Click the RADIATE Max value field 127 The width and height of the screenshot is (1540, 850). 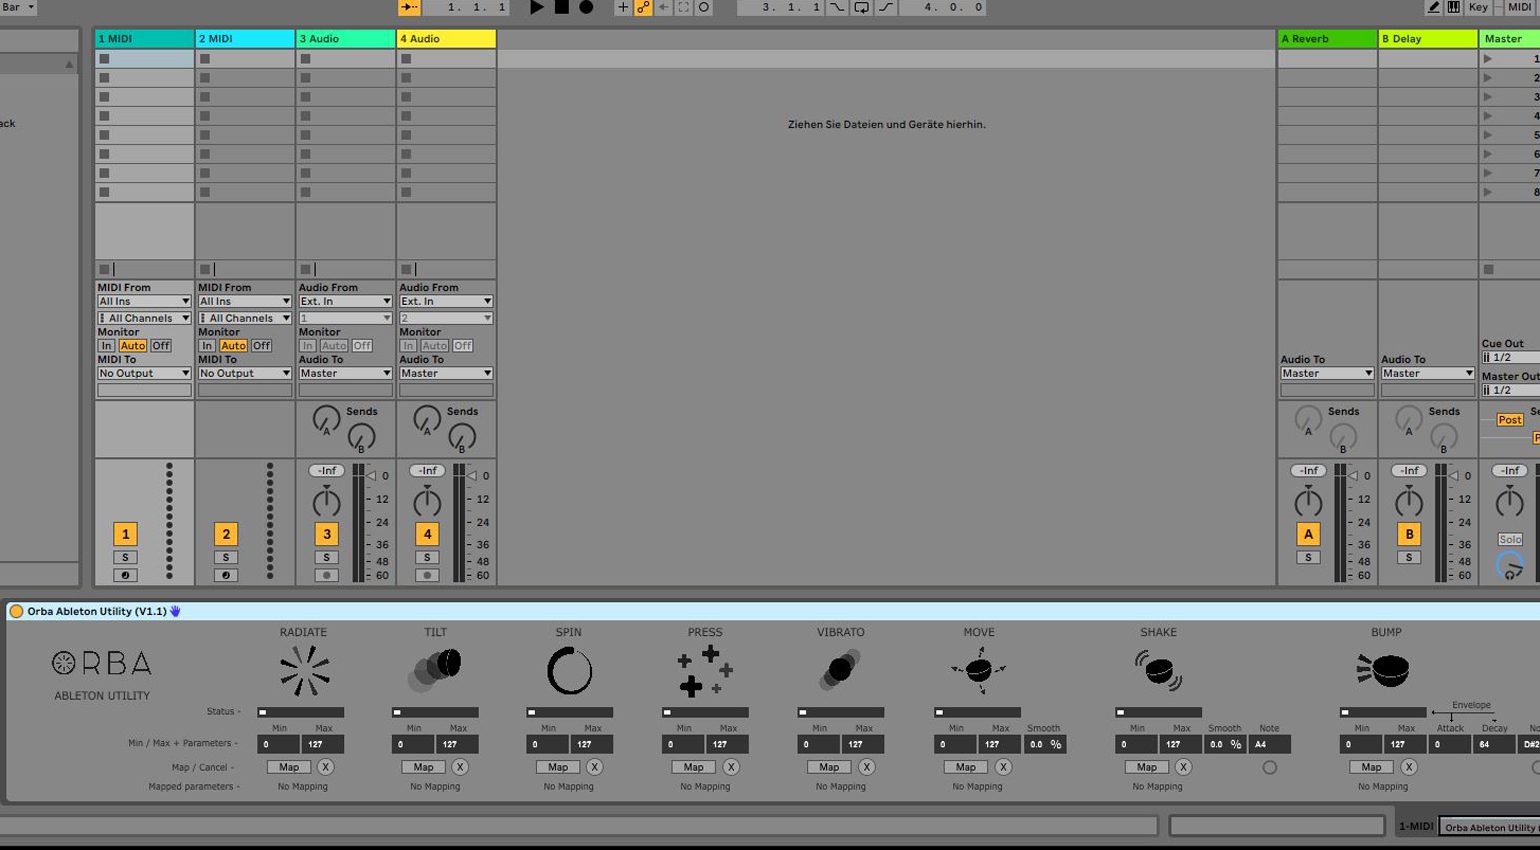[323, 744]
